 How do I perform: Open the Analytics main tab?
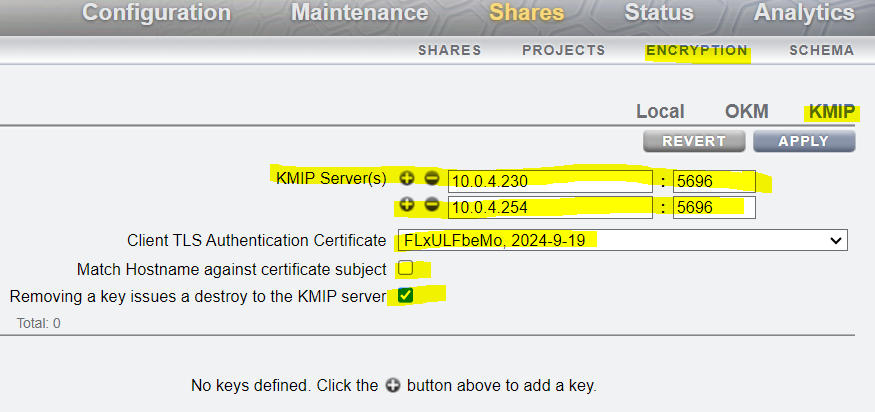[x=804, y=12]
